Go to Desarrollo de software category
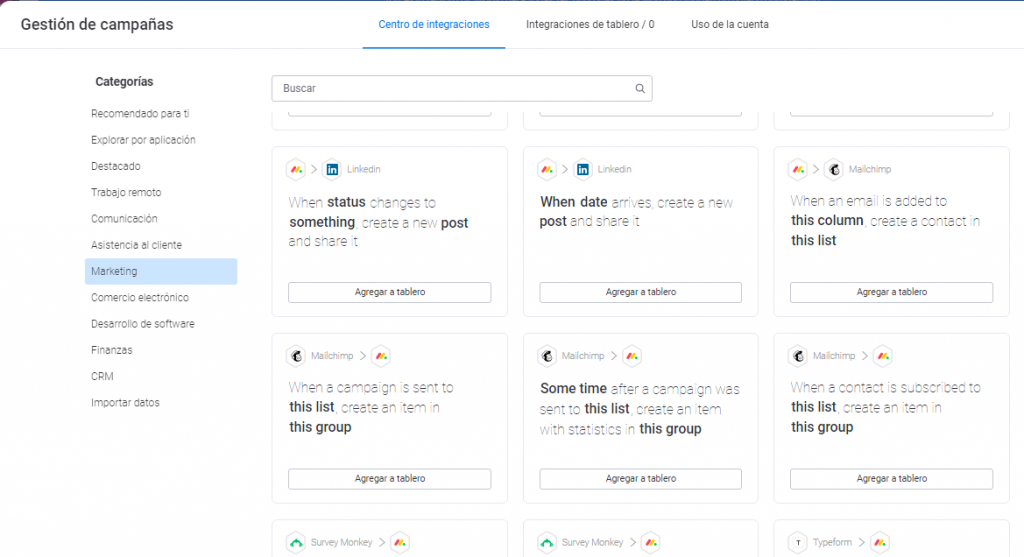This screenshot has height=557, width=1024. point(143,324)
